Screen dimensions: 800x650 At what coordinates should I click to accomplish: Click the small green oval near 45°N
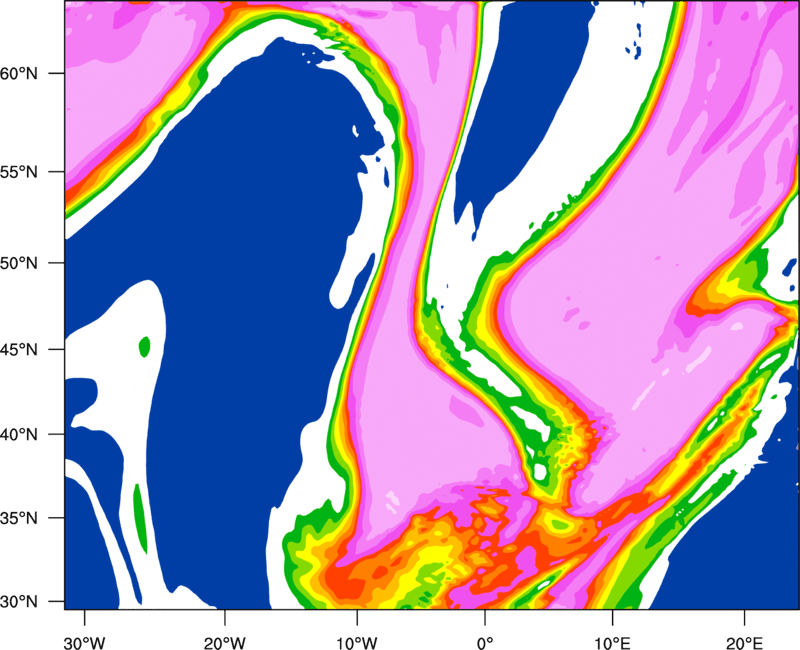point(145,347)
